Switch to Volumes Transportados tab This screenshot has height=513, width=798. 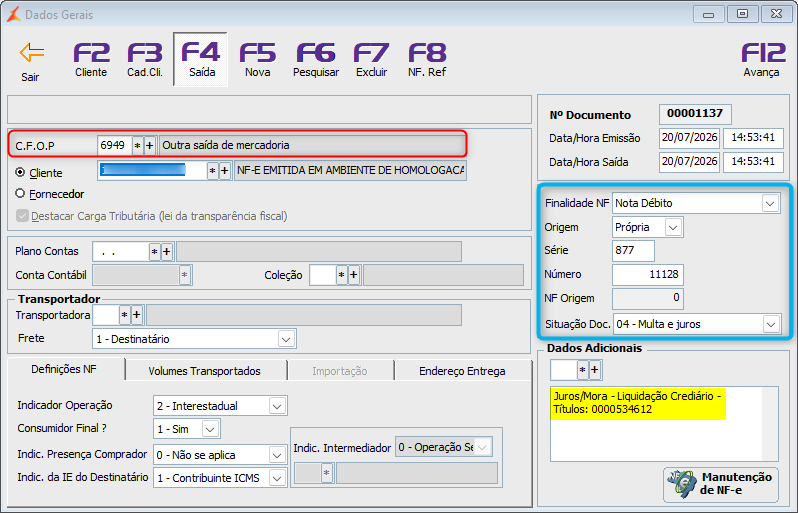pyautogui.click(x=205, y=371)
